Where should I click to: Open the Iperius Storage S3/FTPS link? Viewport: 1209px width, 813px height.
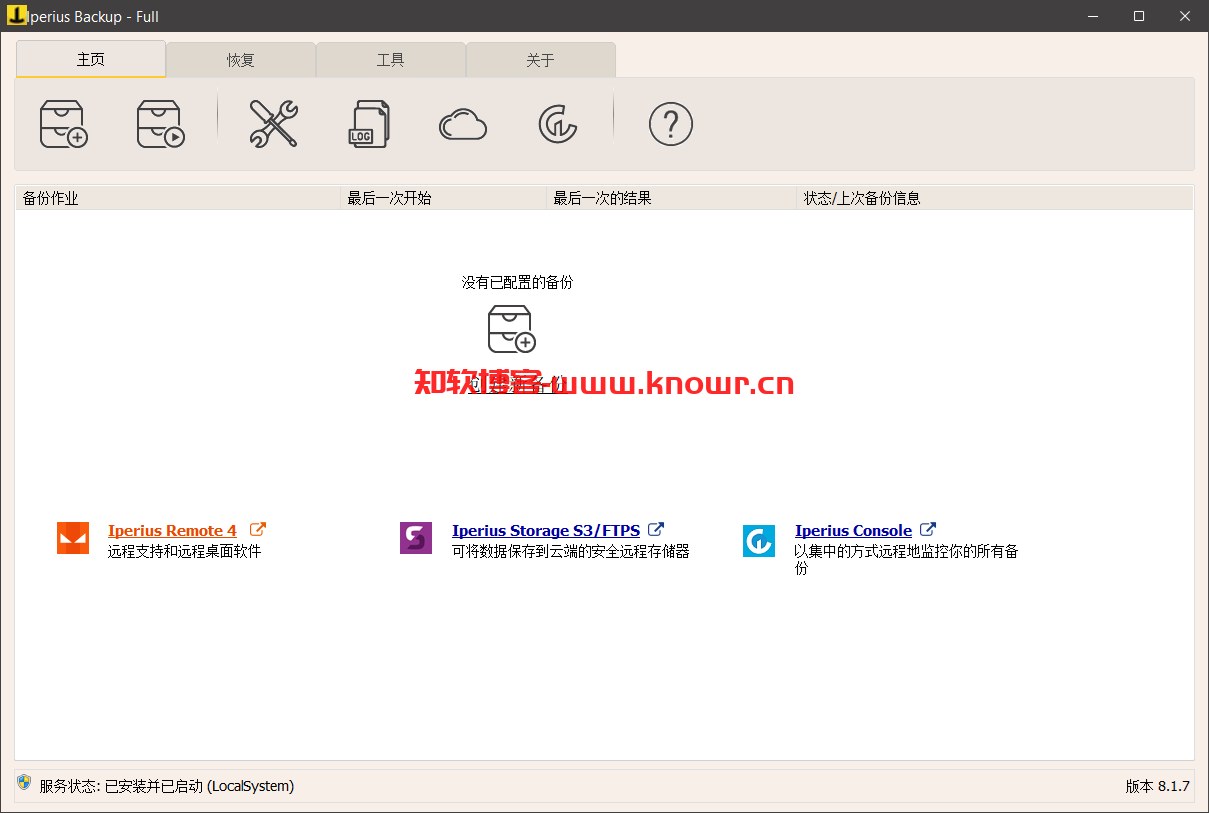coord(546,530)
